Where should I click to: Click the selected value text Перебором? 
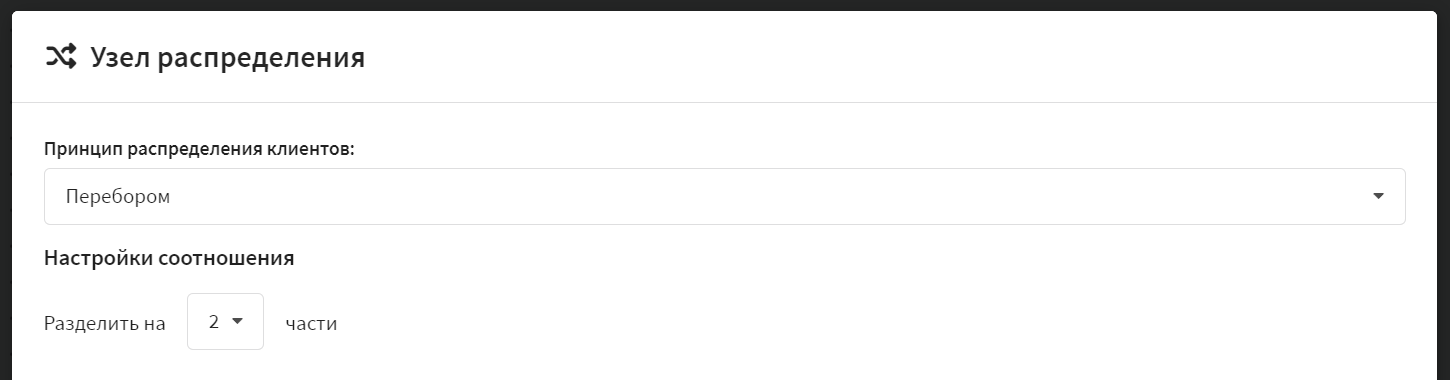[118, 197]
